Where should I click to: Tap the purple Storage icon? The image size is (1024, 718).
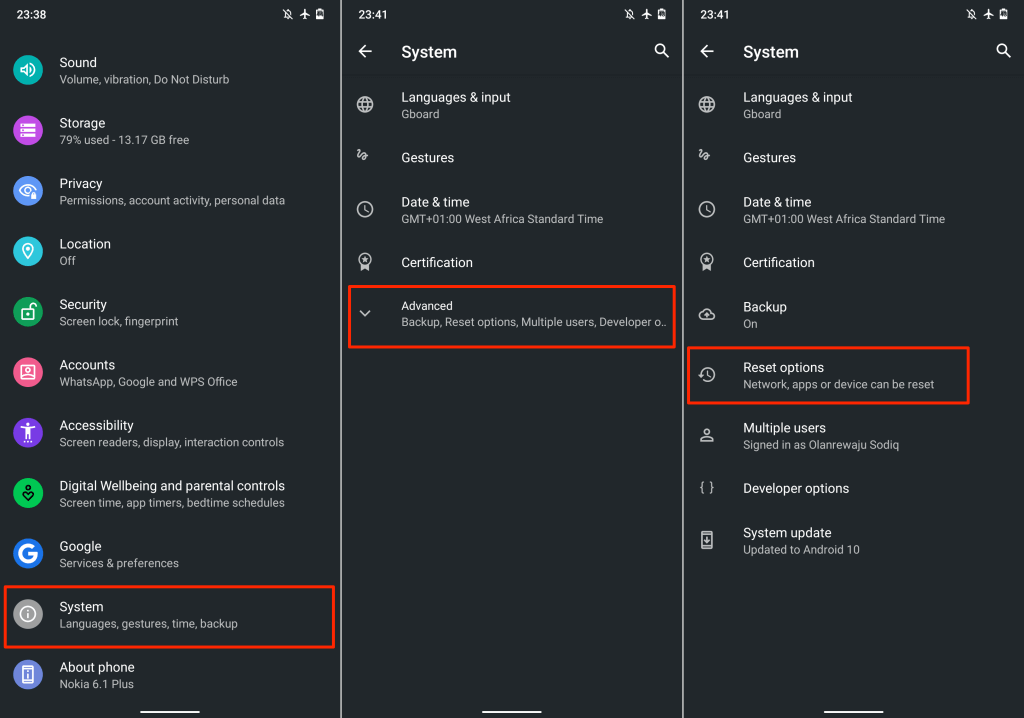[28, 131]
